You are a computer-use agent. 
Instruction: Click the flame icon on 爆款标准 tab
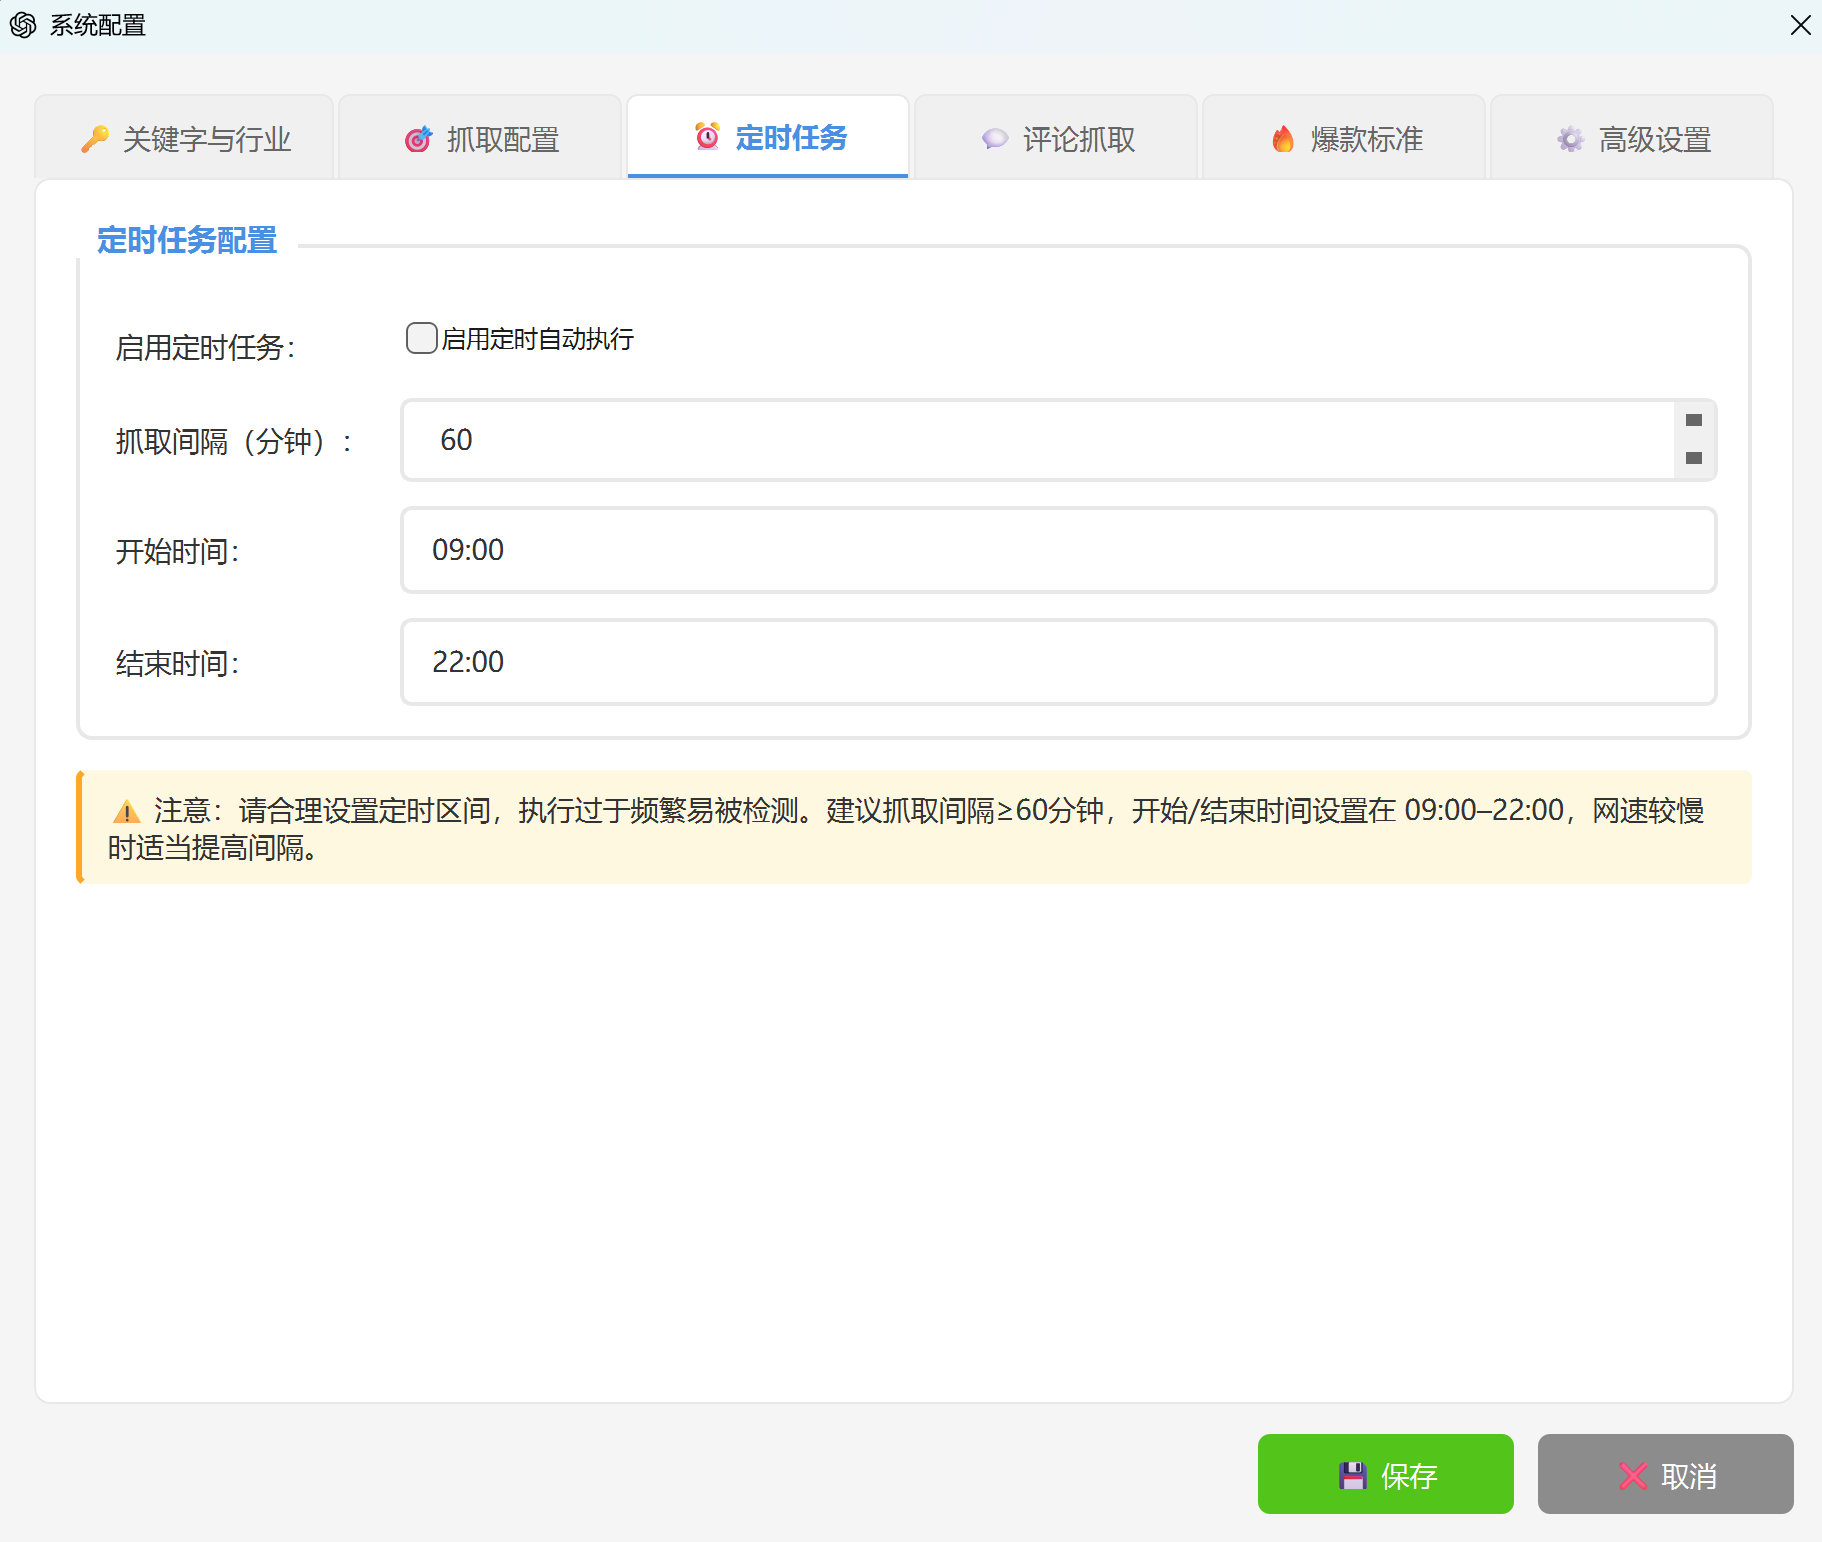(1283, 139)
